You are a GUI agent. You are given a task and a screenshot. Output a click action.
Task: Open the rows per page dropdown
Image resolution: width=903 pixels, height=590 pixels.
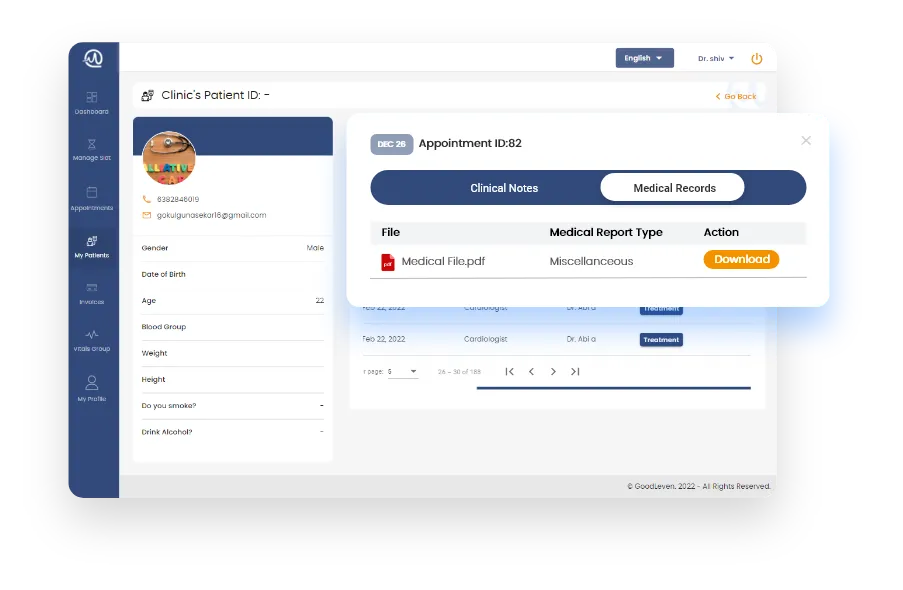[405, 371]
